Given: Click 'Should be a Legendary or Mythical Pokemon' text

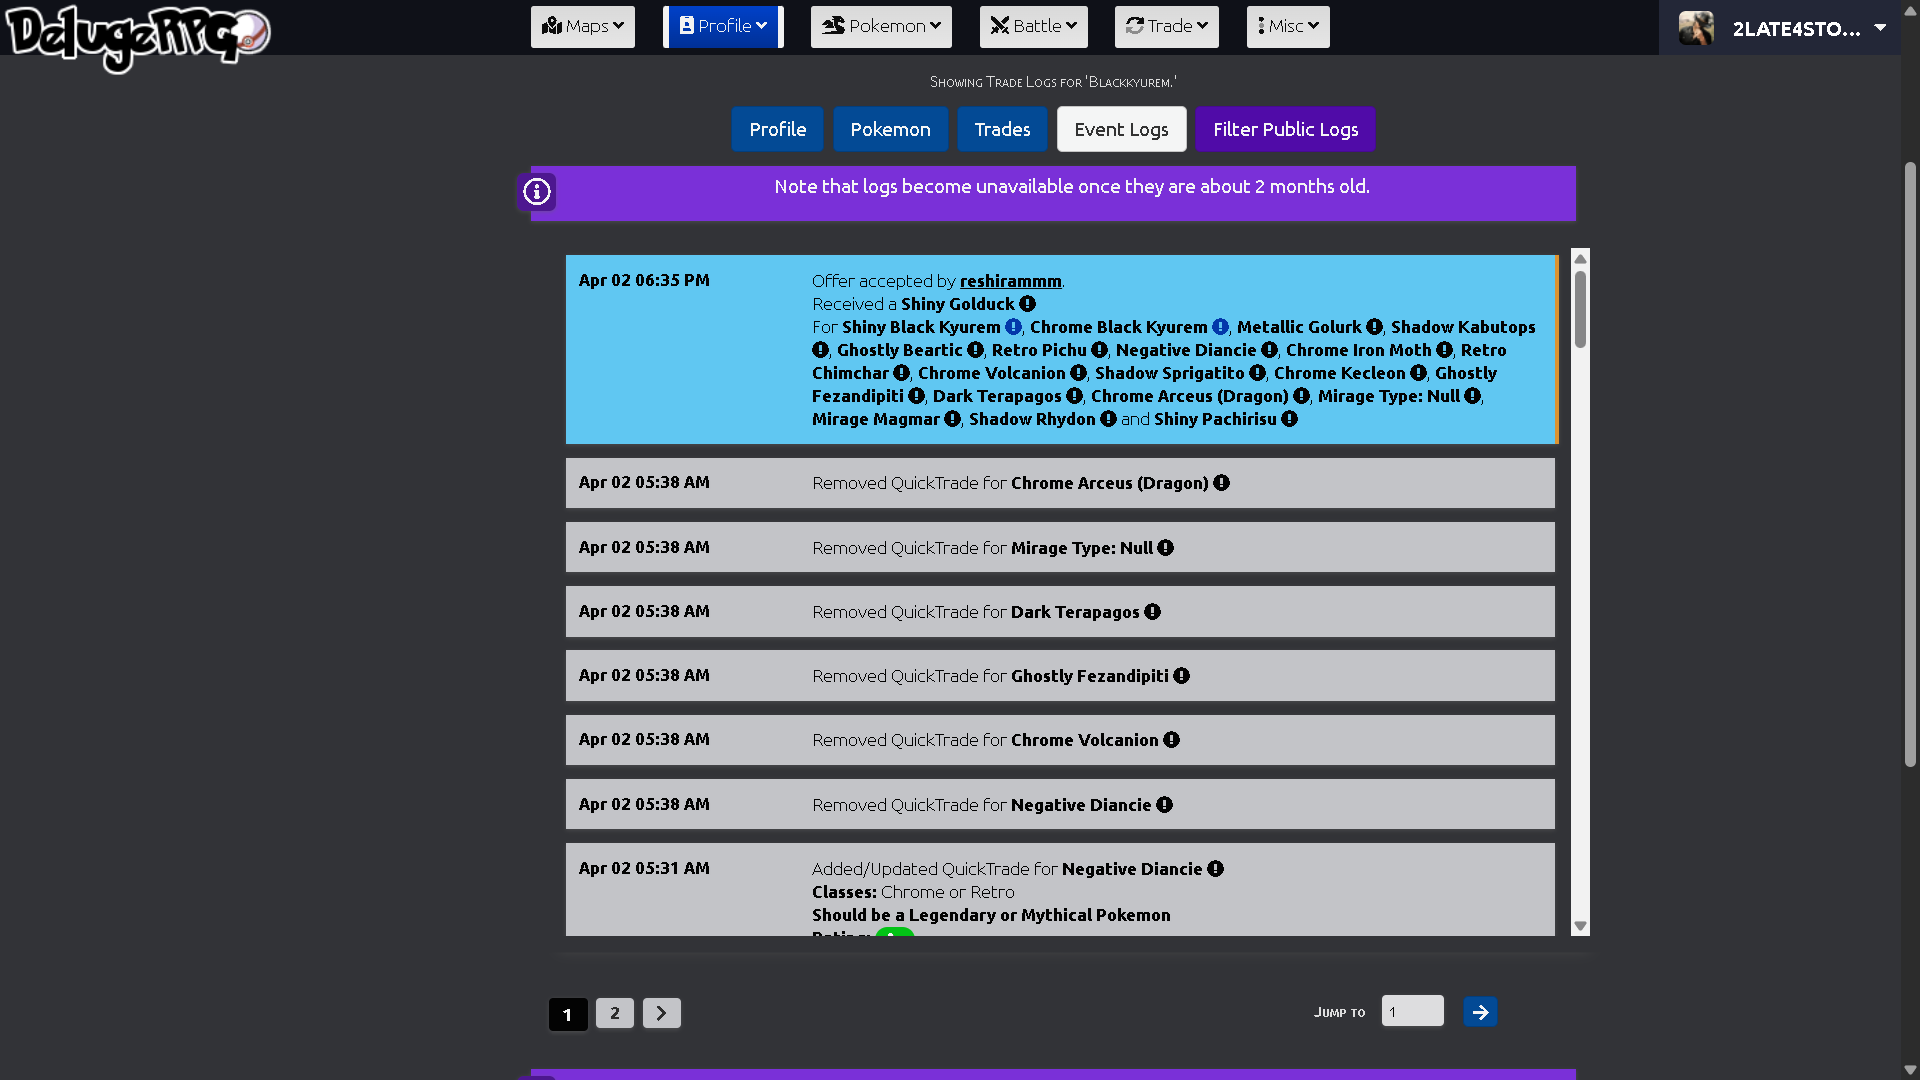Looking at the screenshot, I should (991, 915).
